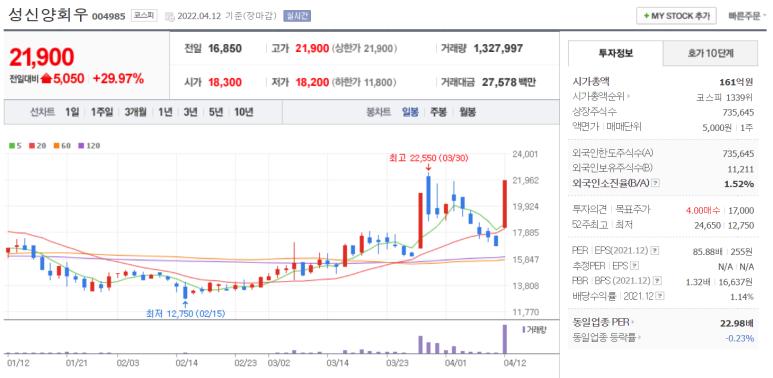Click the help icon beside 추정PER EPS
Screen dimensions: 773x378
(634, 266)
